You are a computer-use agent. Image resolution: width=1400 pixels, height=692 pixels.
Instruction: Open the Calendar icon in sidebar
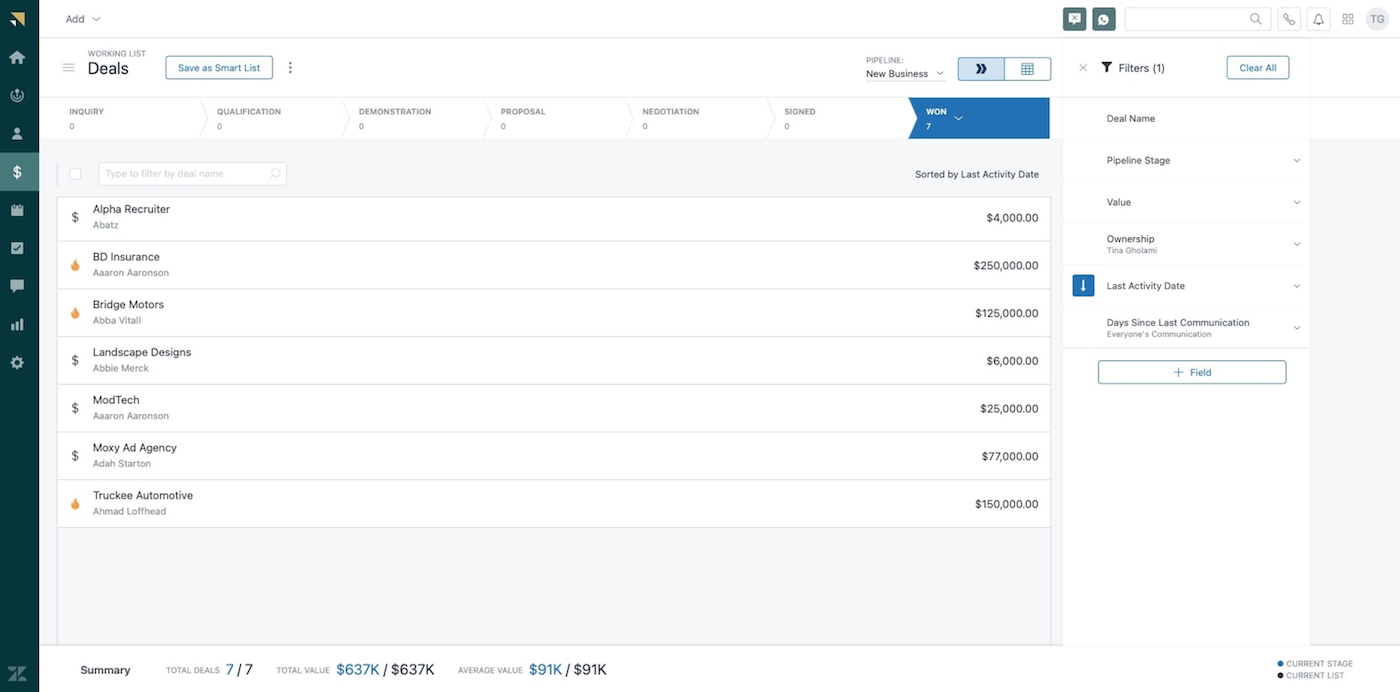coord(17,210)
